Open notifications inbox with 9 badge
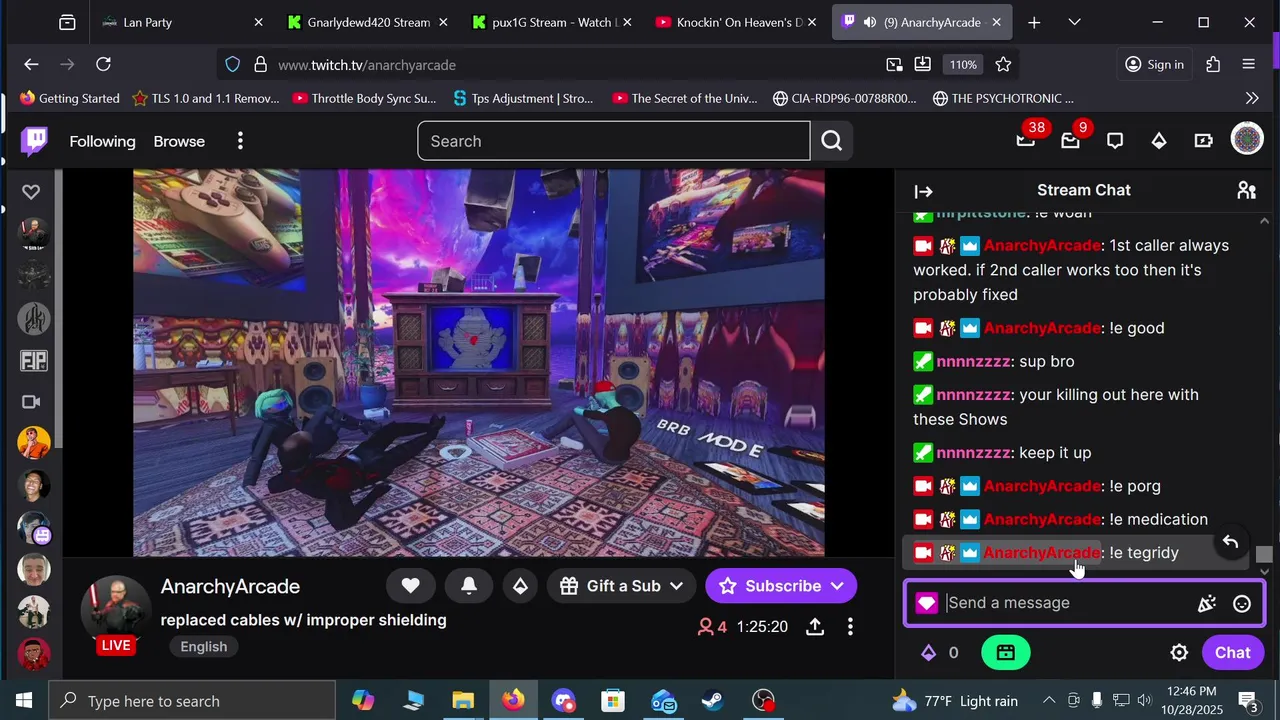Viewport: 1280px width, 720px height. click(1070, 141)
